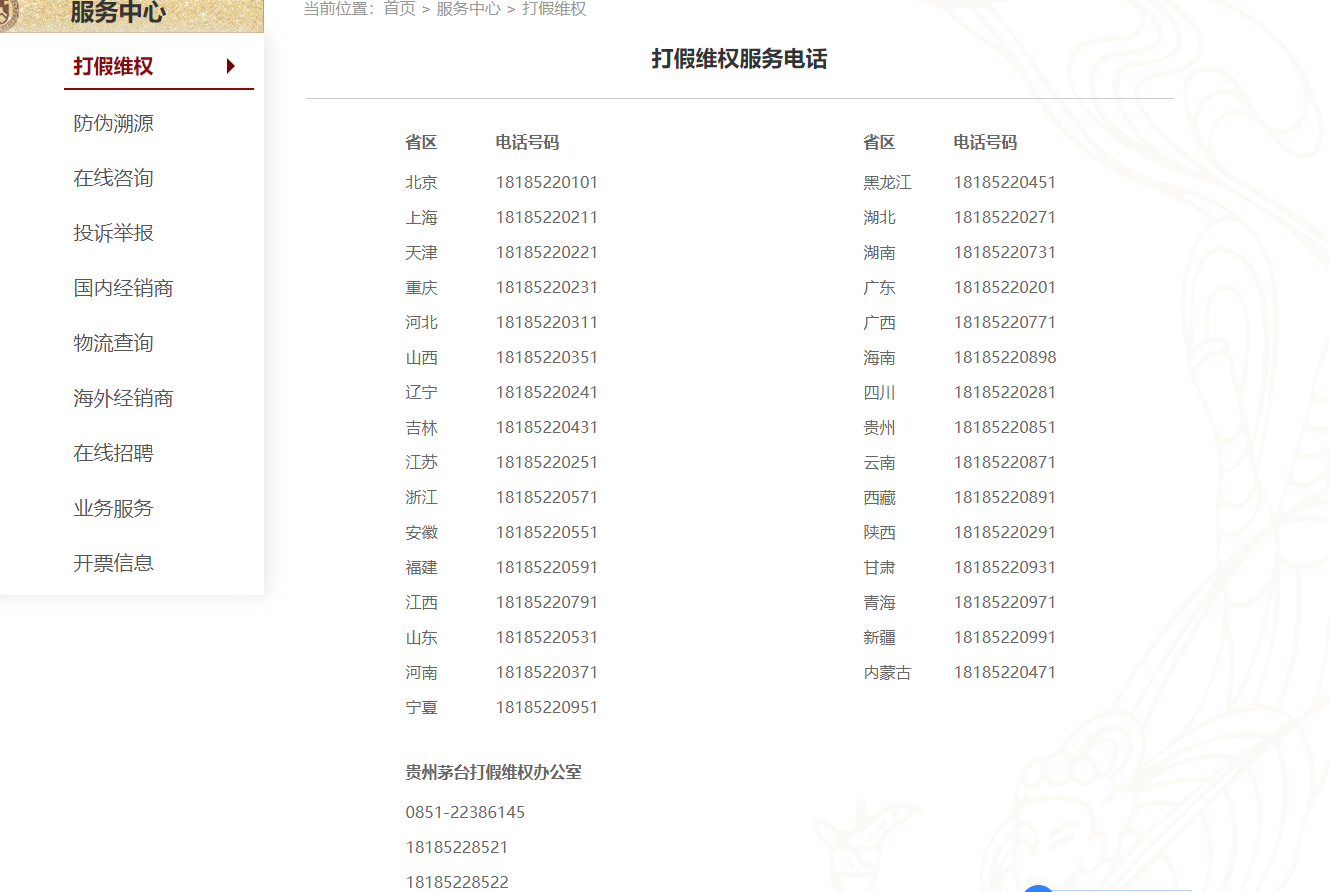Open 防伪溯源 in the sidebar
The image size is (1329, 892).
(113, 123)
